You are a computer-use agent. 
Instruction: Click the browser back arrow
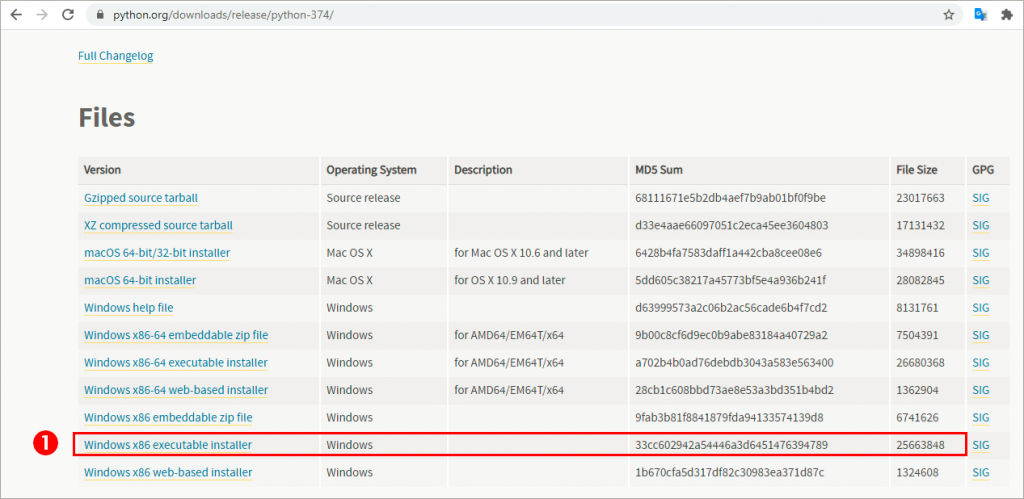tap(16, 15)
